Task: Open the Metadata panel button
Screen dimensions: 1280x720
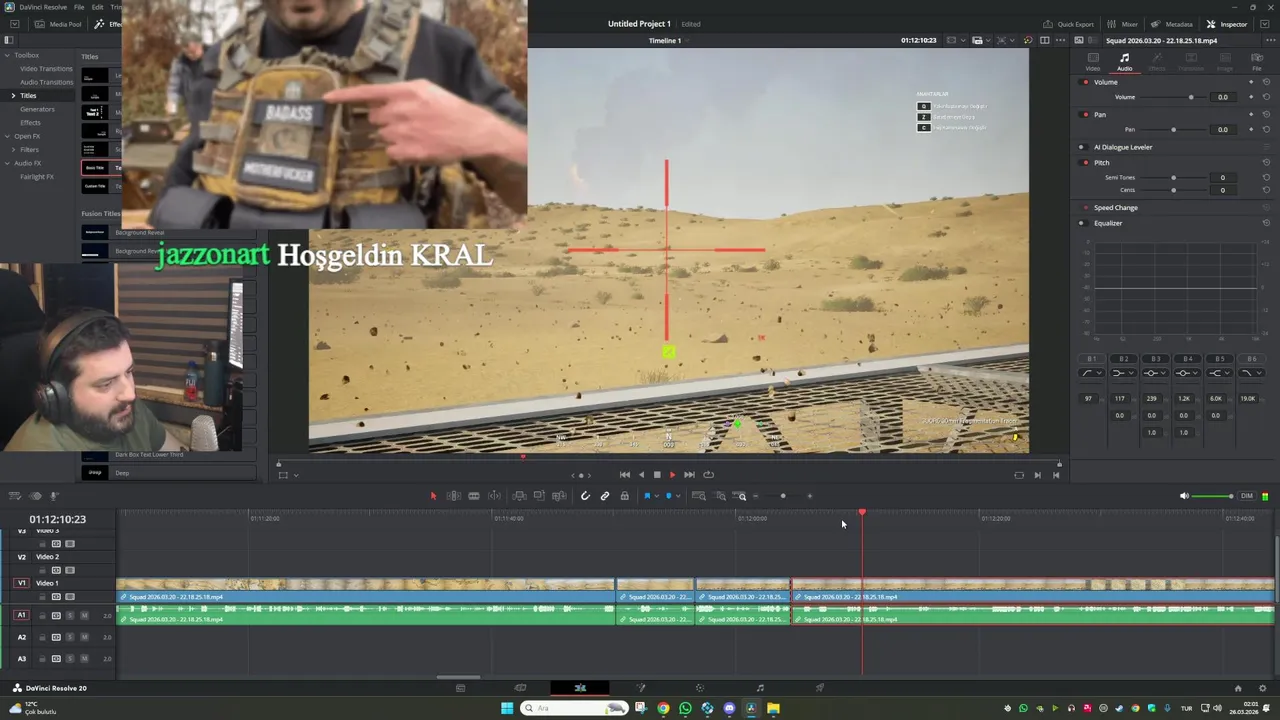Action: [x=1172, y=24]
